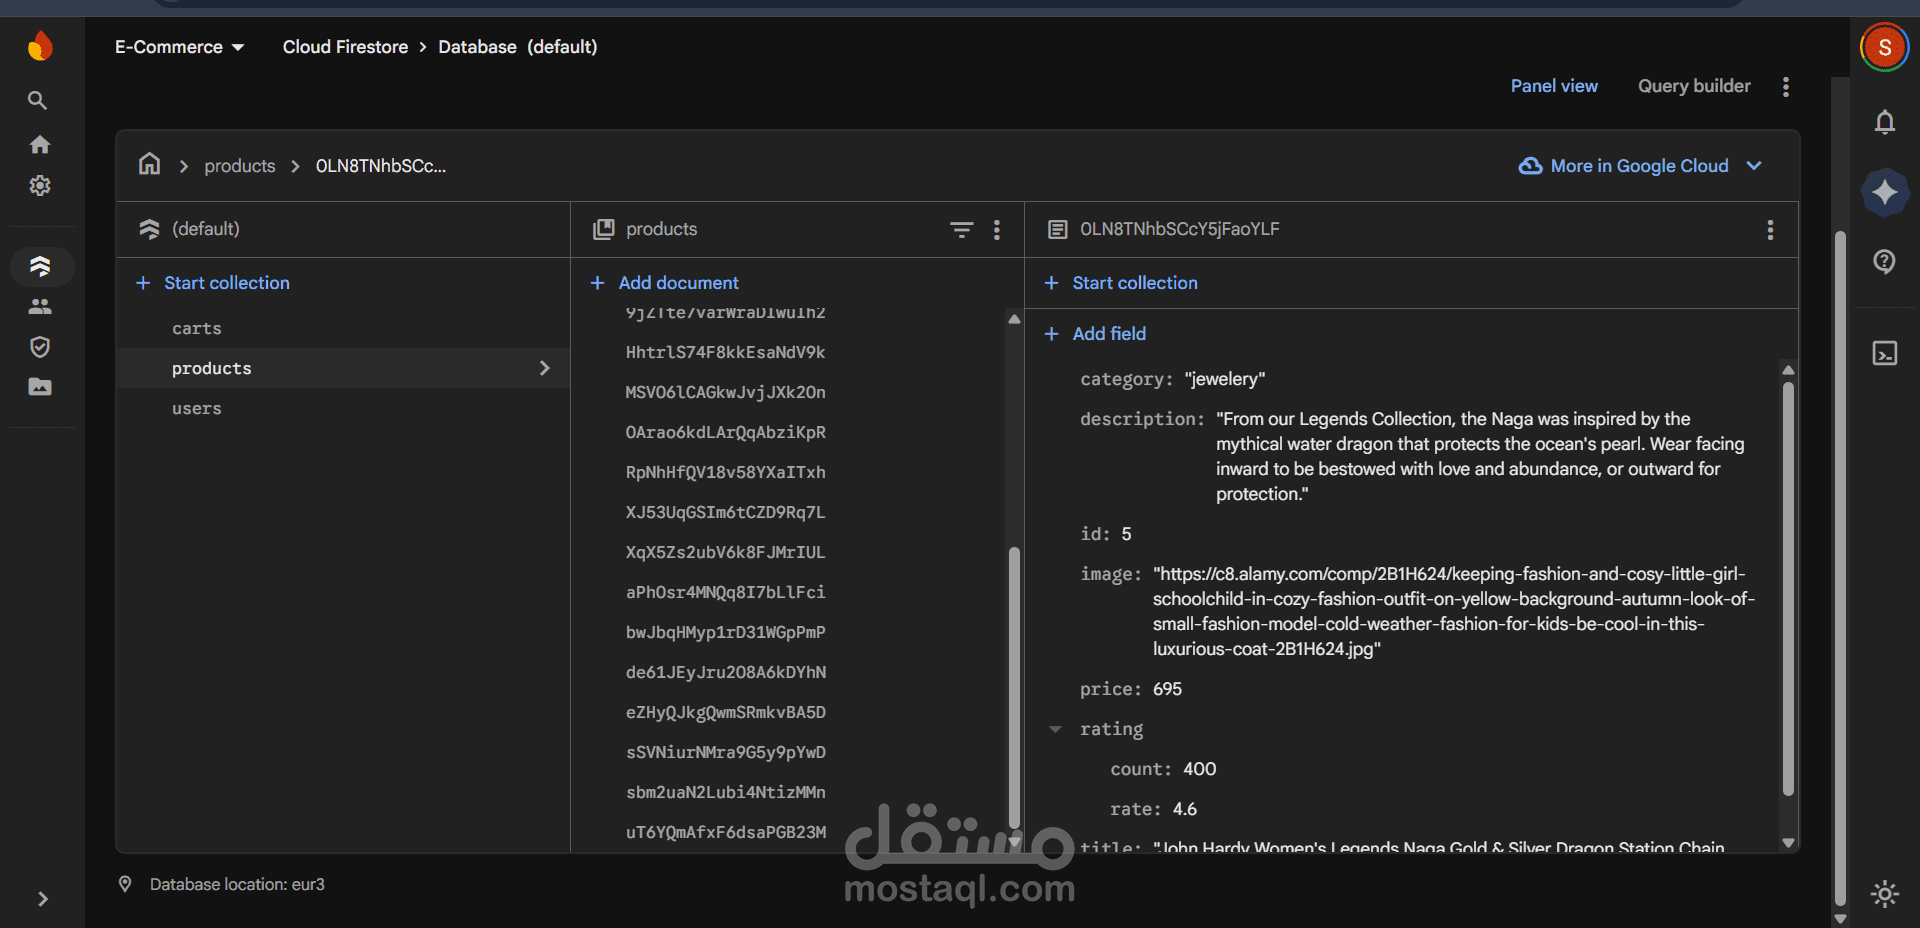
Task: Open the document options three-dot menu
Action: pos(1770,230)
